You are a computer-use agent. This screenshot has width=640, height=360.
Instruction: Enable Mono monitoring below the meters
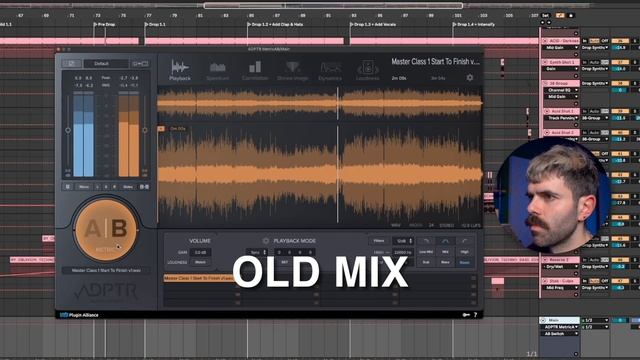click(84, 187)
